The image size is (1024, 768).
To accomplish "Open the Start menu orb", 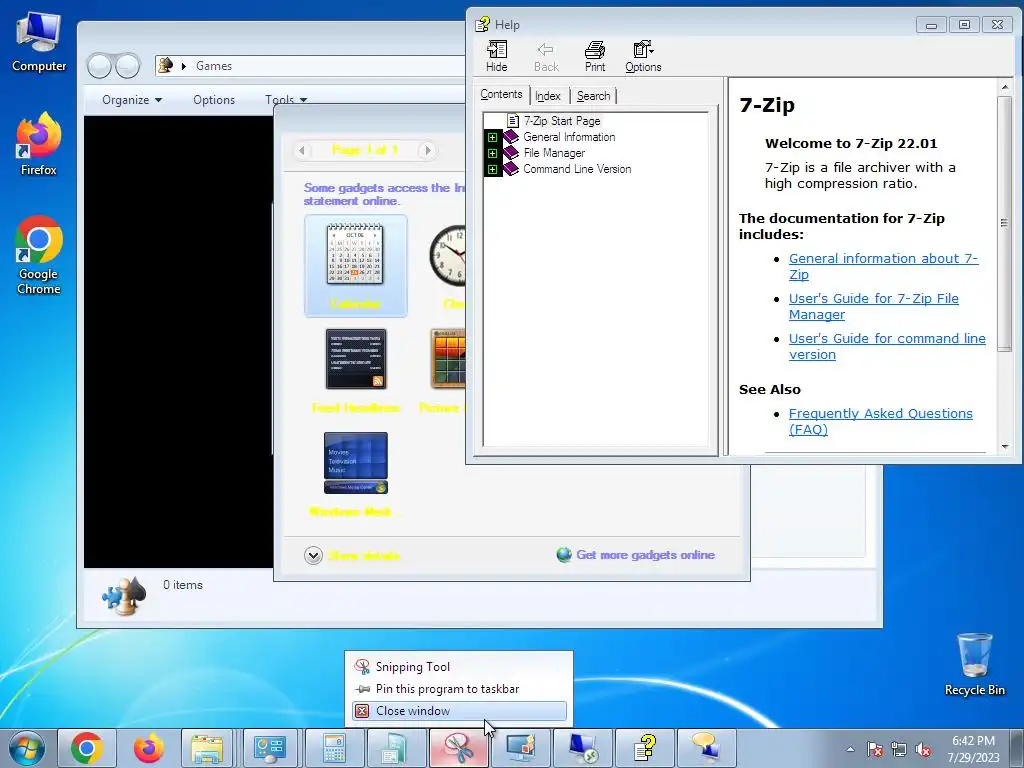I will pyautogui.click(x=27, y=748).
